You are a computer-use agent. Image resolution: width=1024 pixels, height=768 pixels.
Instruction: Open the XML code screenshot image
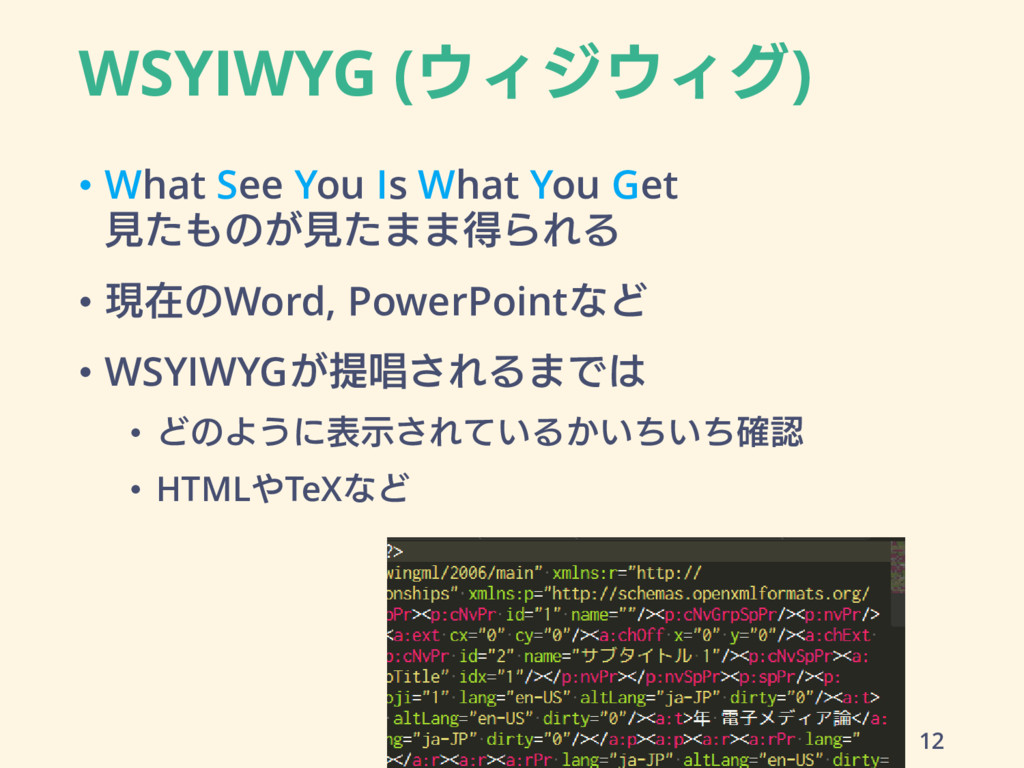click(646, 652)
